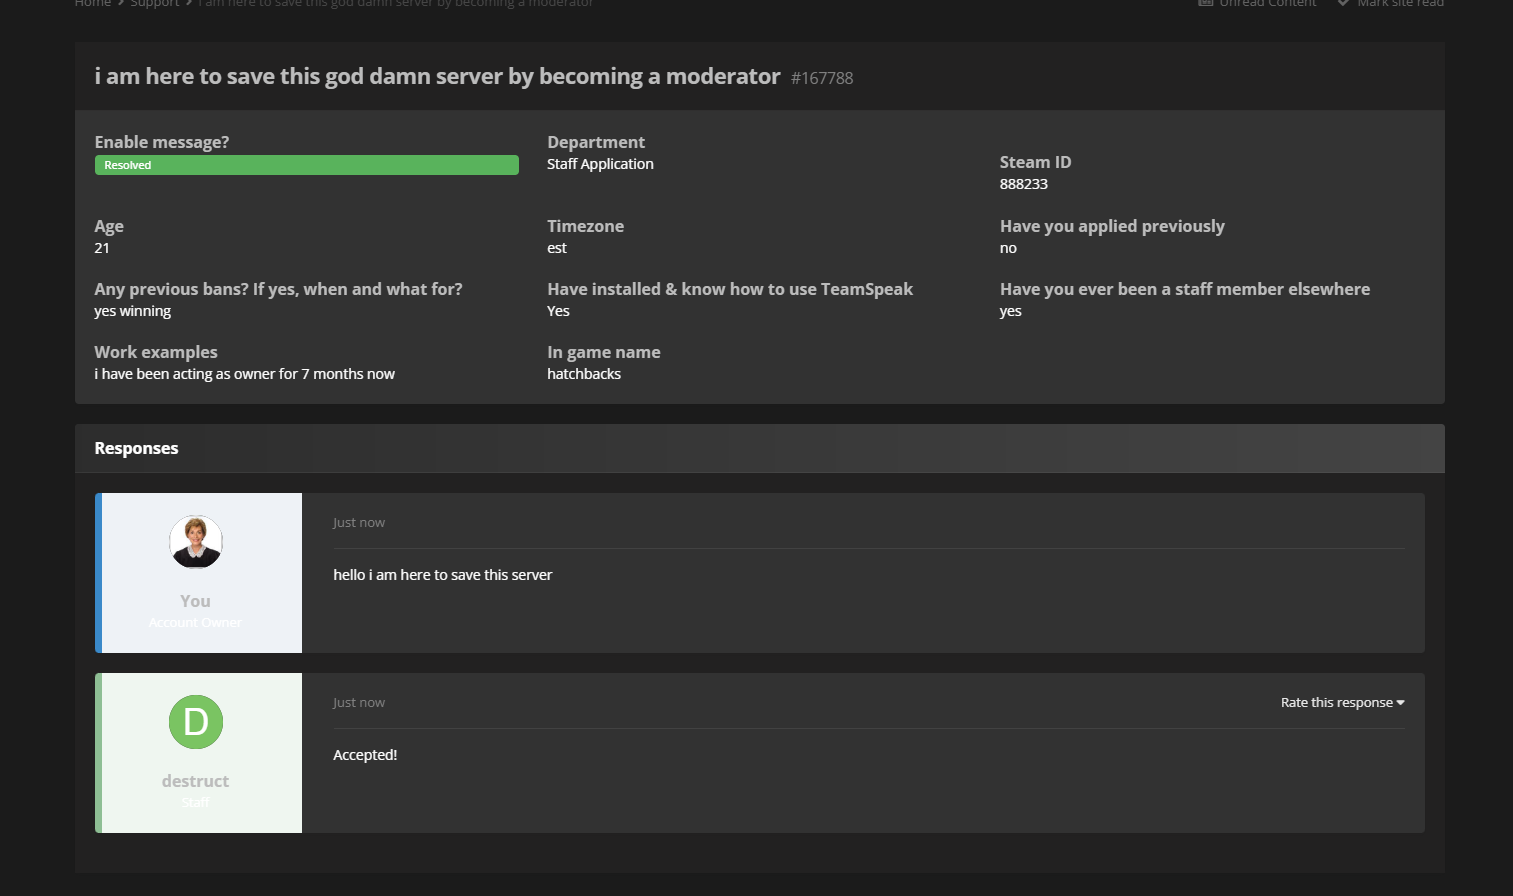Open destruct's staff profile name link
This screenshot has width=1513, height=896.
click(x=196, y=781)
